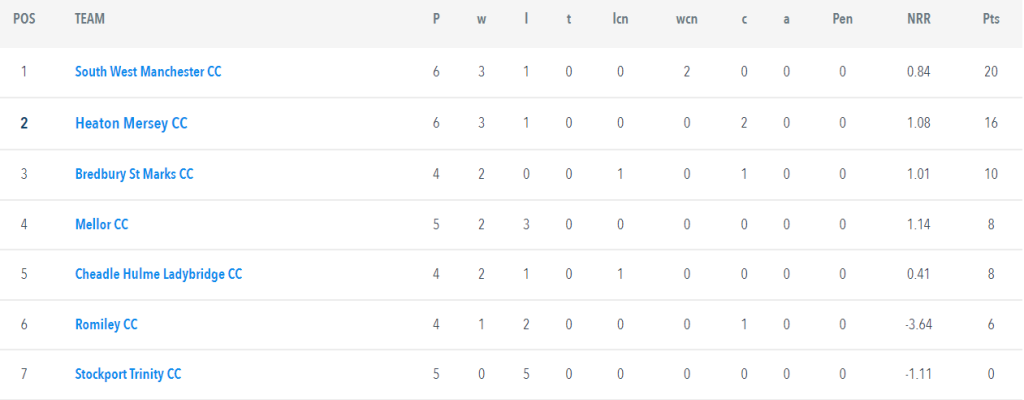Image resolution: width=1024 pixels, height=400 pixels.
Task: Select South West Manchester's 20 points cell
Action: click(x=991, y=72)
